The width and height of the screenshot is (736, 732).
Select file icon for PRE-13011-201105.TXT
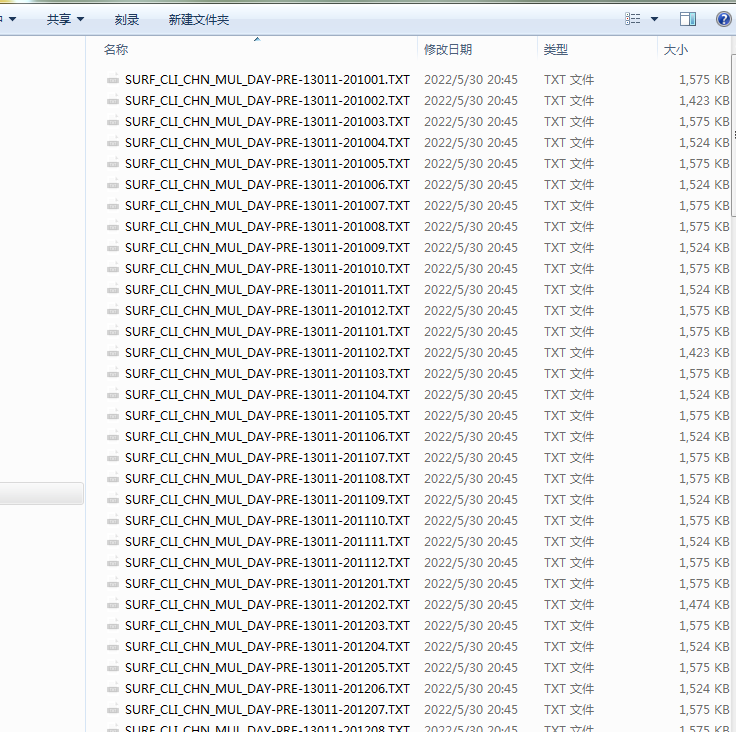click(x=113, y=416)
